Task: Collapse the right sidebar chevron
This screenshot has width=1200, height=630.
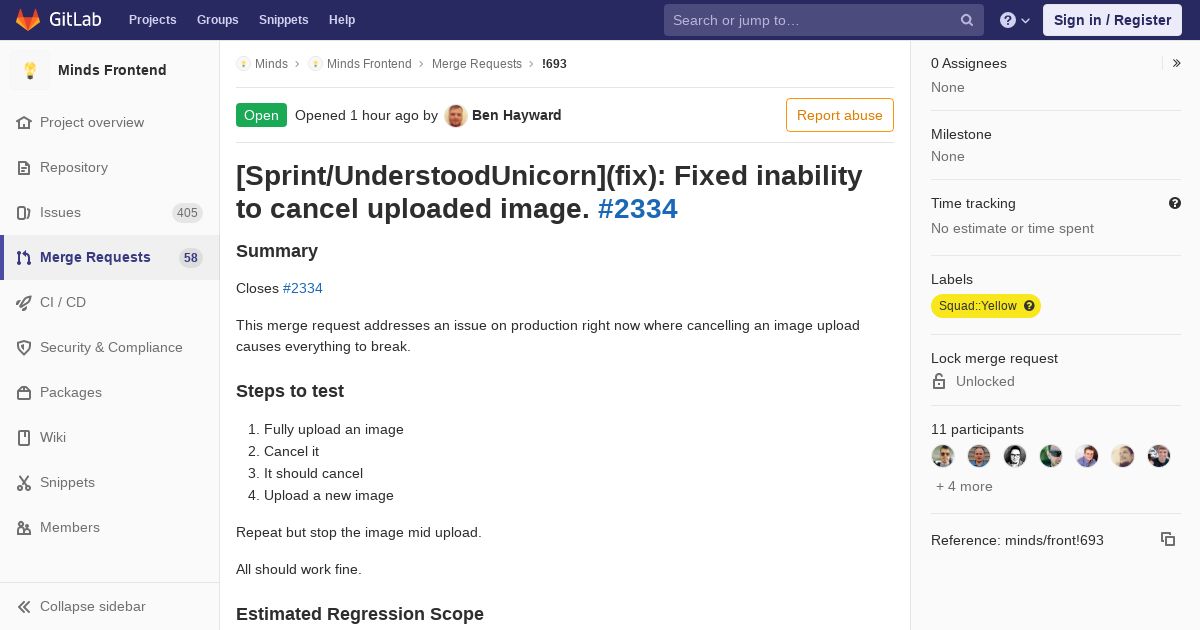Action: [1177, 63]
